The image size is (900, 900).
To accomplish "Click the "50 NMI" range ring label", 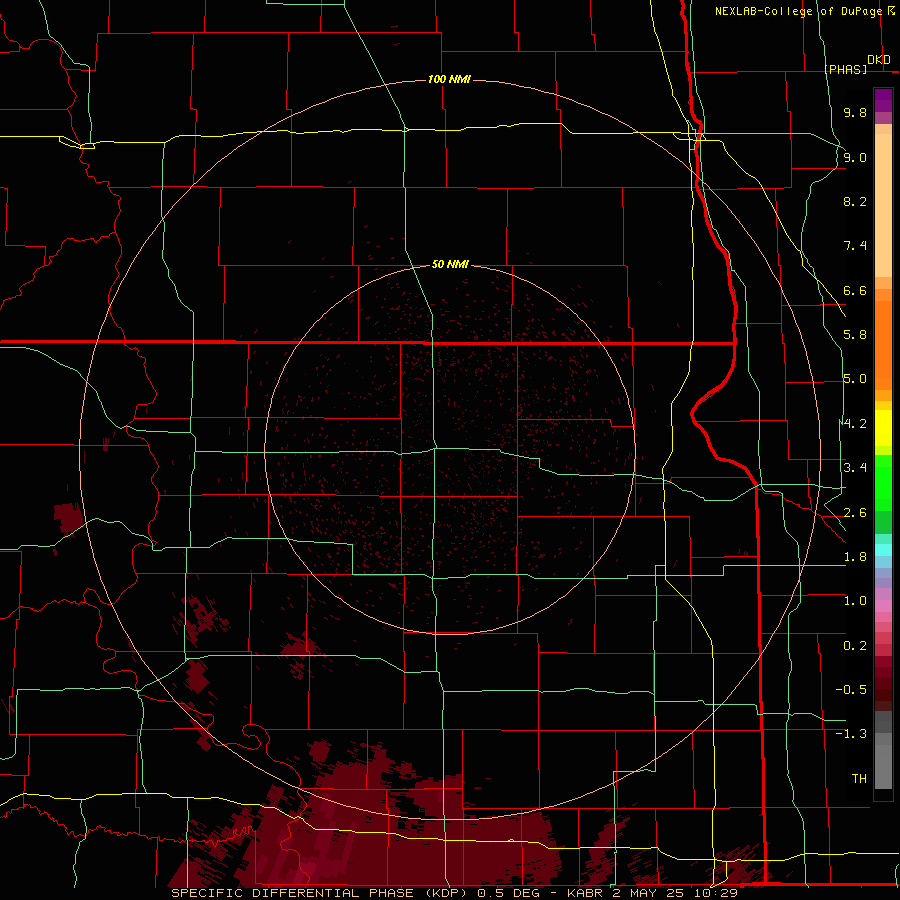I will click(450, 265).
